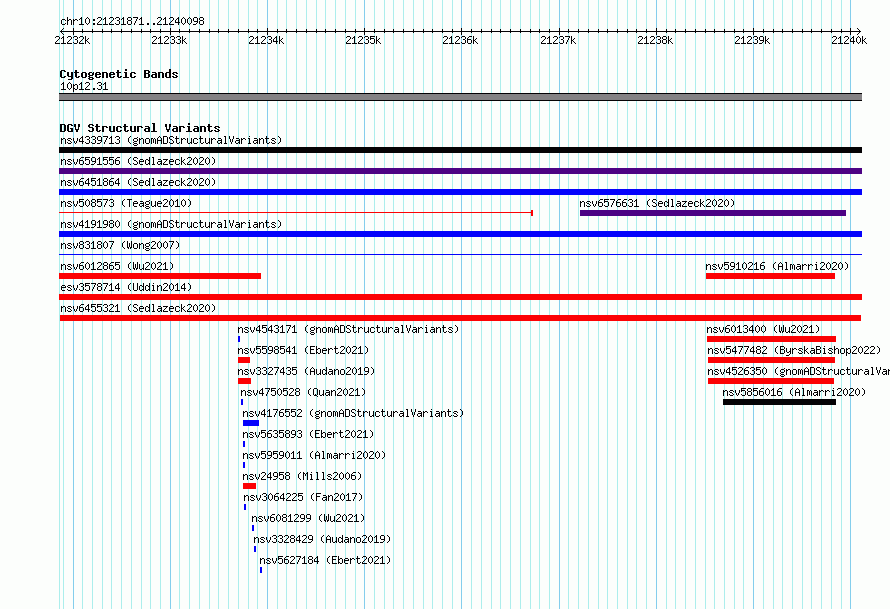Open nsv4176552 gnomAD variant label

(x=353, y=413)
